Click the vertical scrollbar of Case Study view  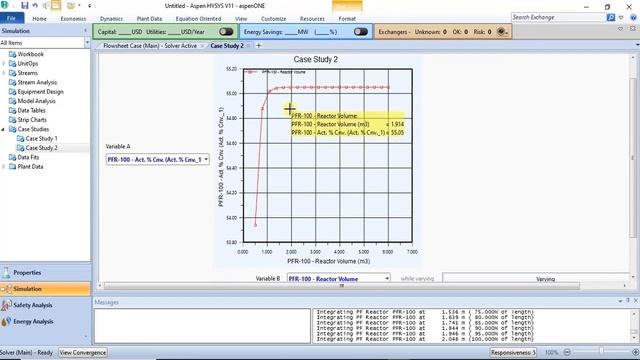point(633,157)
